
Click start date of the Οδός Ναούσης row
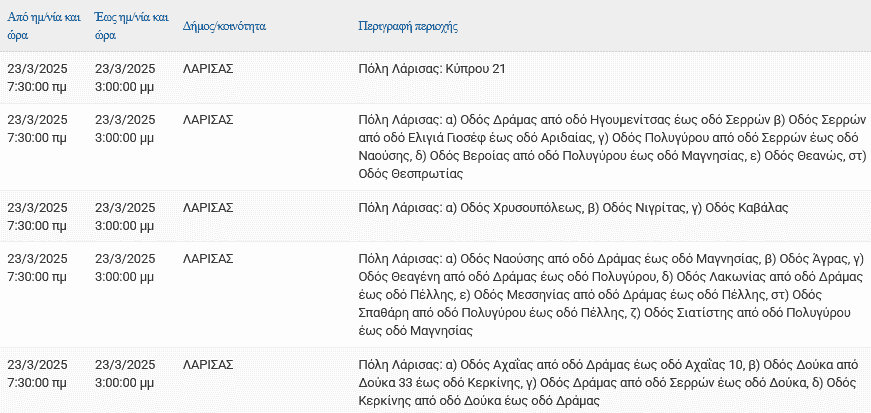point(37,267)
